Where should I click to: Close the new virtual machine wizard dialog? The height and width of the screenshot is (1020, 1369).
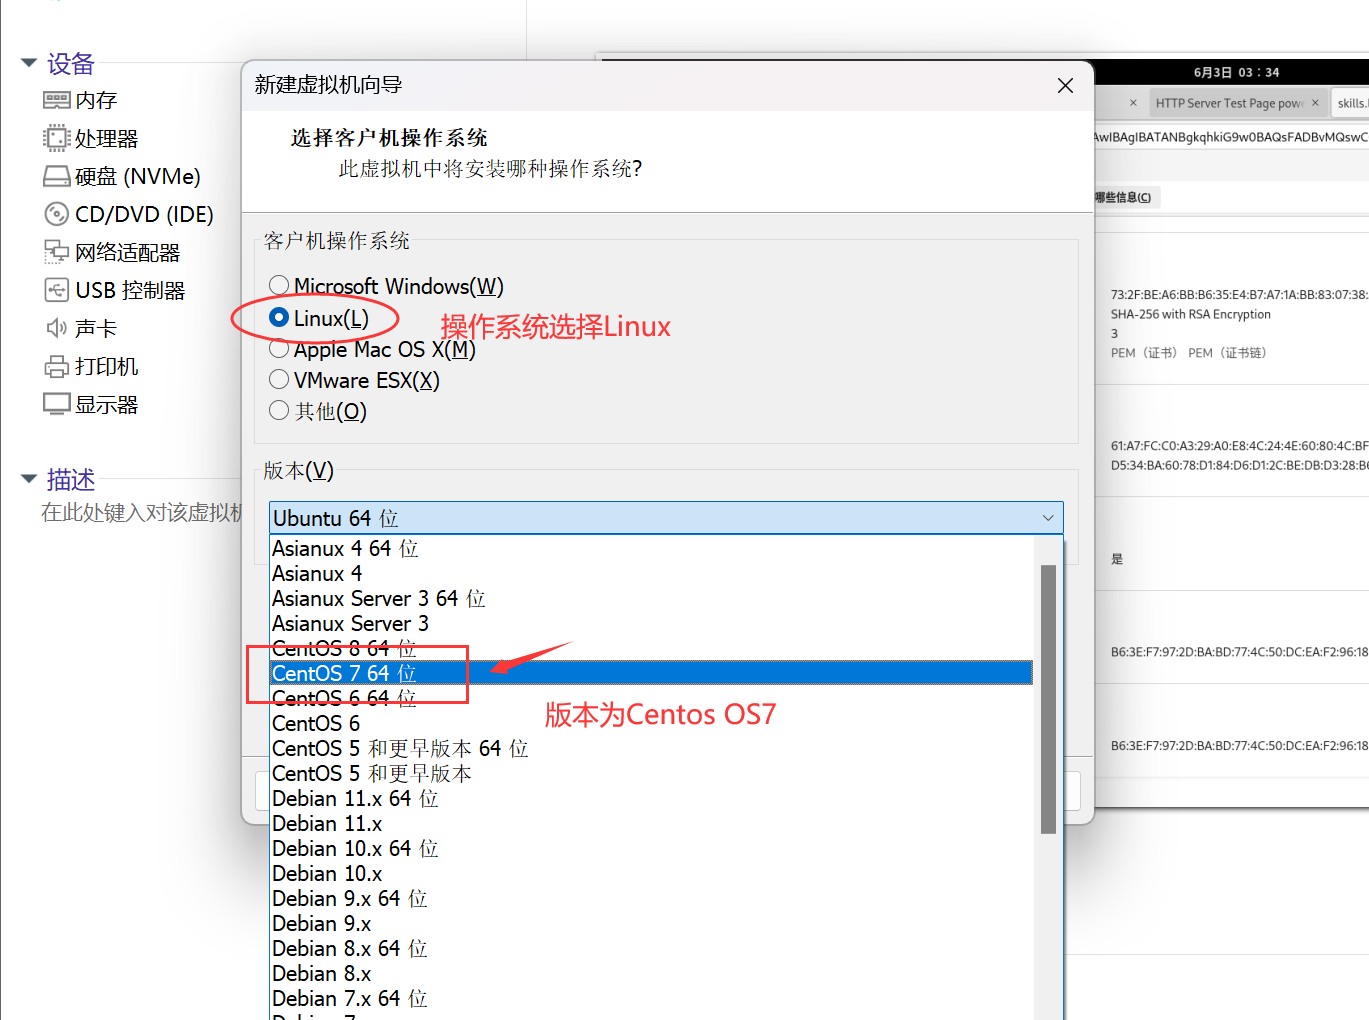pyautogui.click(x=1066, y=86)
